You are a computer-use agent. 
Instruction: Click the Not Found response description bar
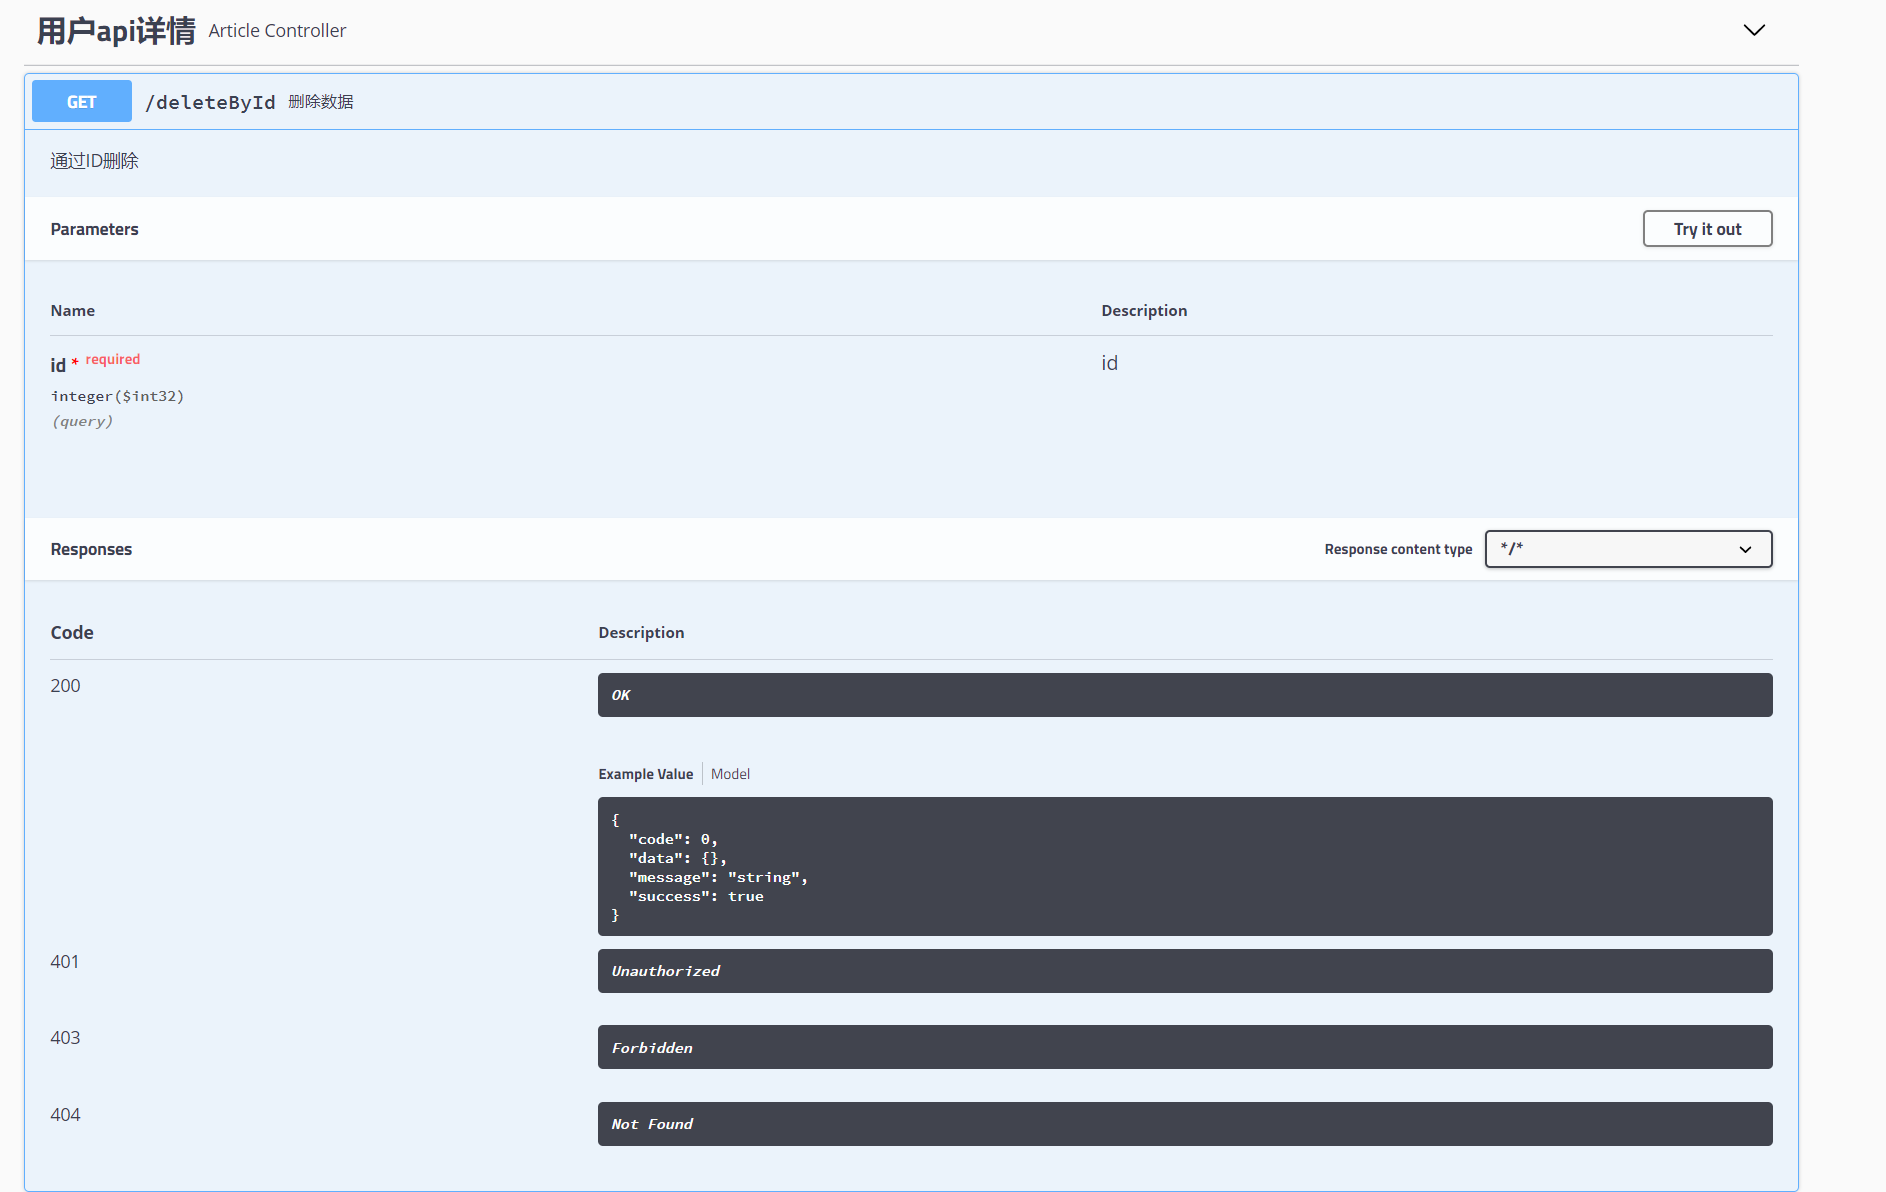click(1184, 1124)
